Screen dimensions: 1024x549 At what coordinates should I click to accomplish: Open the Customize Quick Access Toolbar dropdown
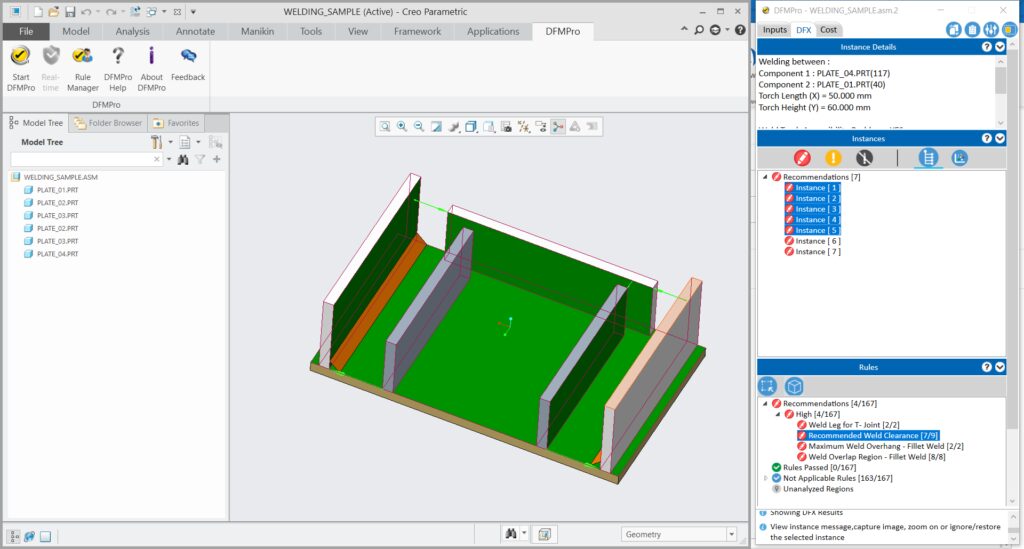click(x=193, y=12)
